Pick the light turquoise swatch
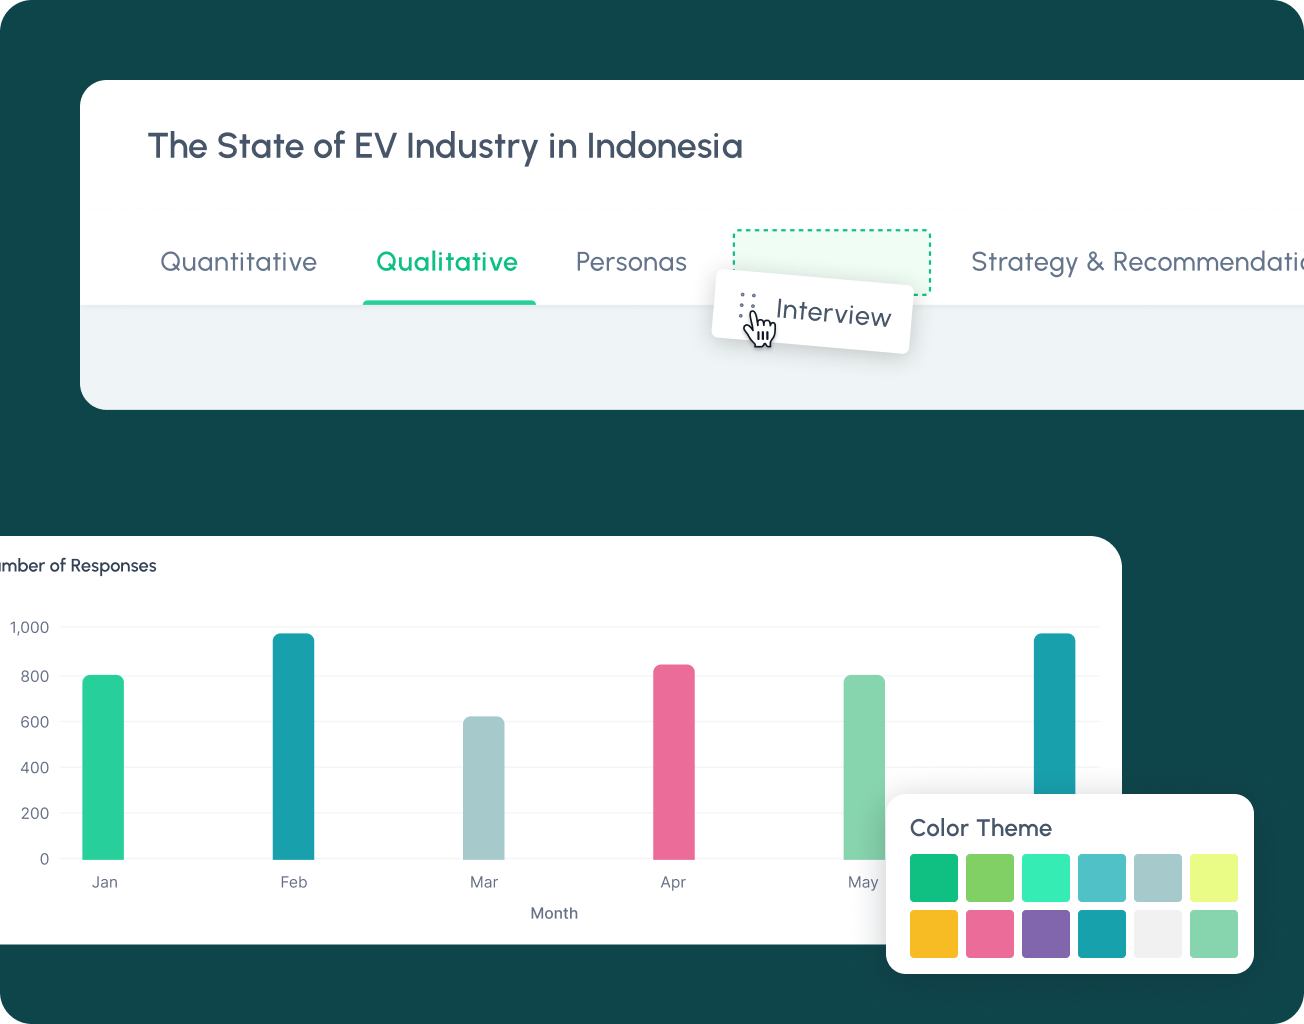This screenshot has width=1304, height=1024. point(1102,878)
